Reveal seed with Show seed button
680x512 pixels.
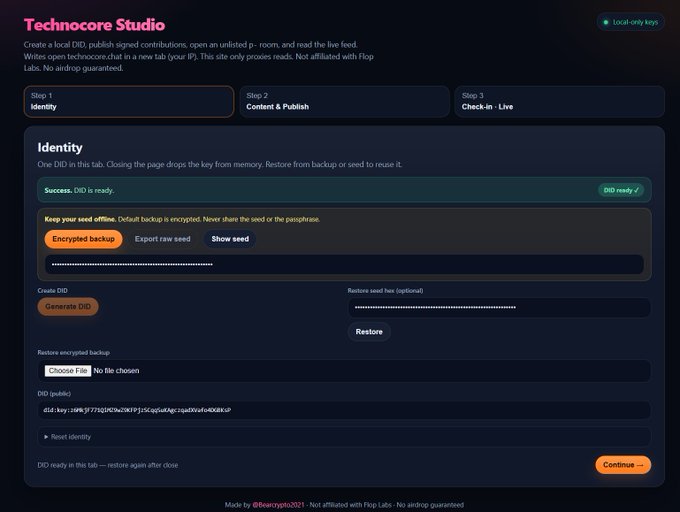click(230, 239)
